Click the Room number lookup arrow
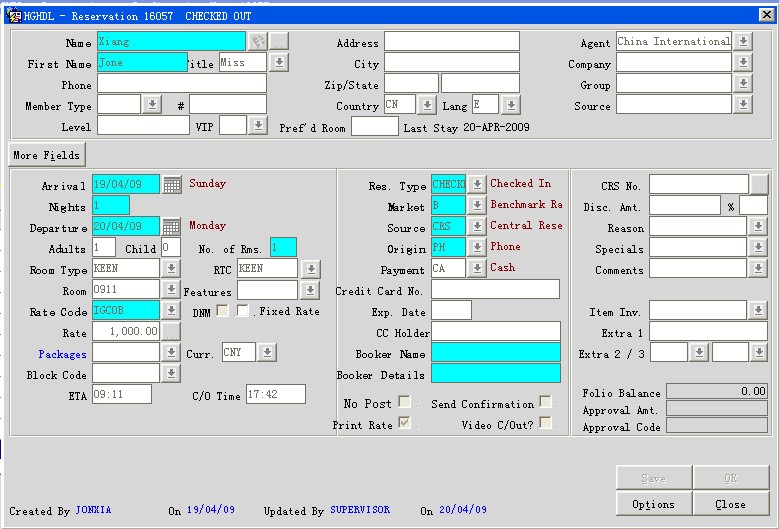779x529 pixels. [172, 291]
